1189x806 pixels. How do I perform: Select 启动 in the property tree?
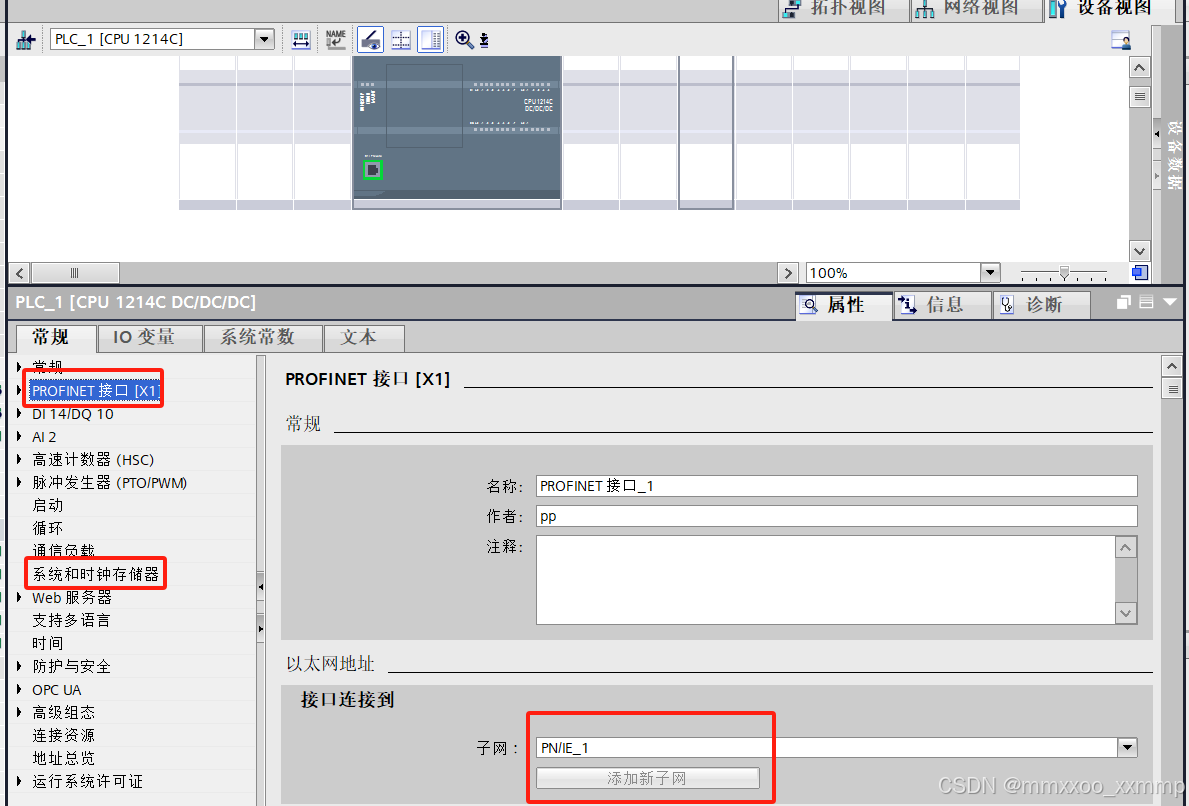click(48, 506)
